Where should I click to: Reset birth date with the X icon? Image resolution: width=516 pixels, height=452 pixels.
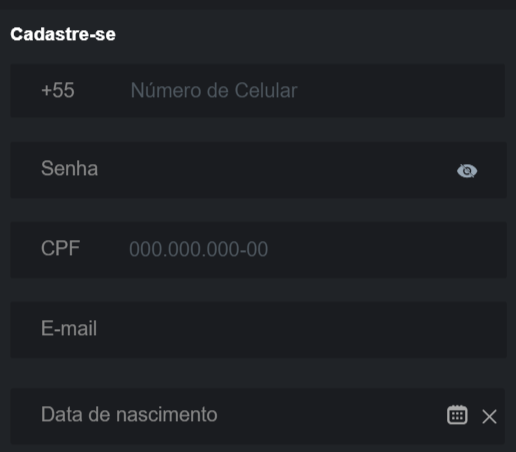(489, 416)
